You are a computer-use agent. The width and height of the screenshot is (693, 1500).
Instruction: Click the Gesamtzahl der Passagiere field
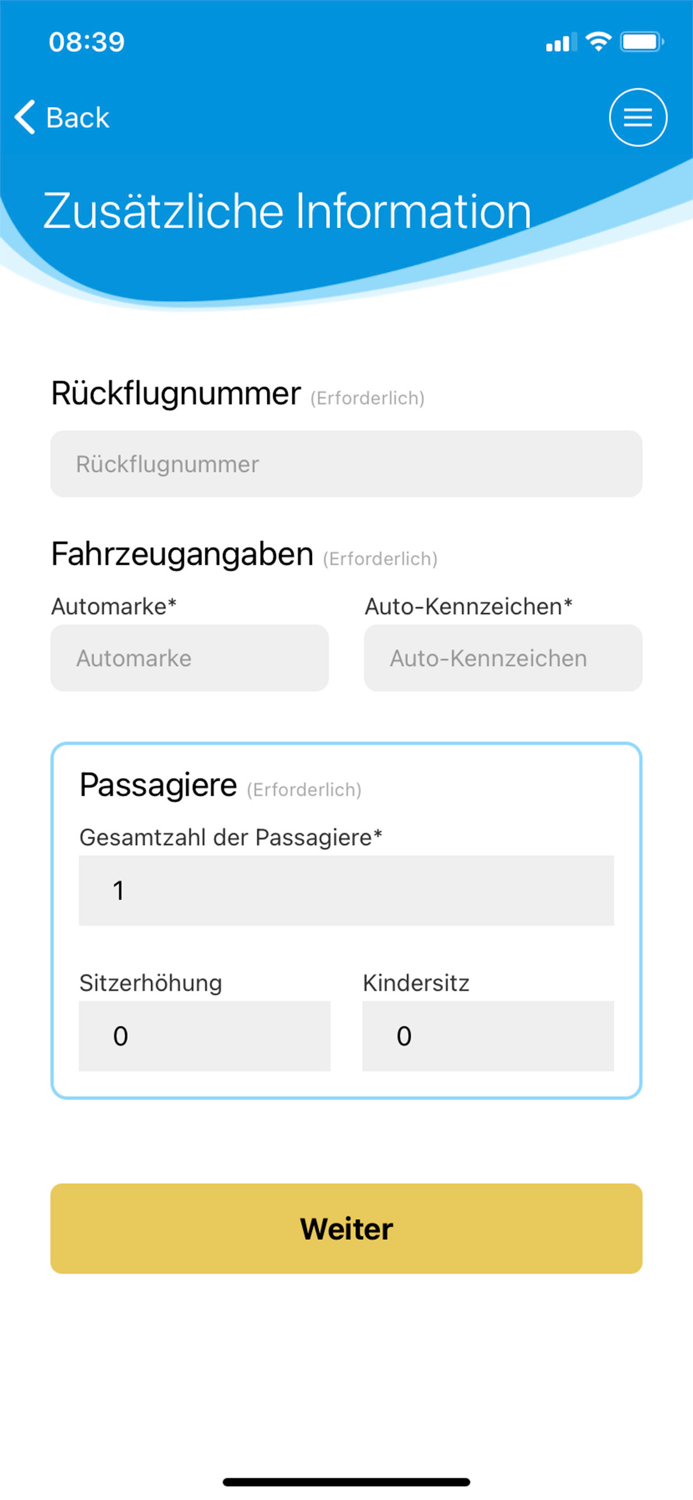click(x=346, y=890)
